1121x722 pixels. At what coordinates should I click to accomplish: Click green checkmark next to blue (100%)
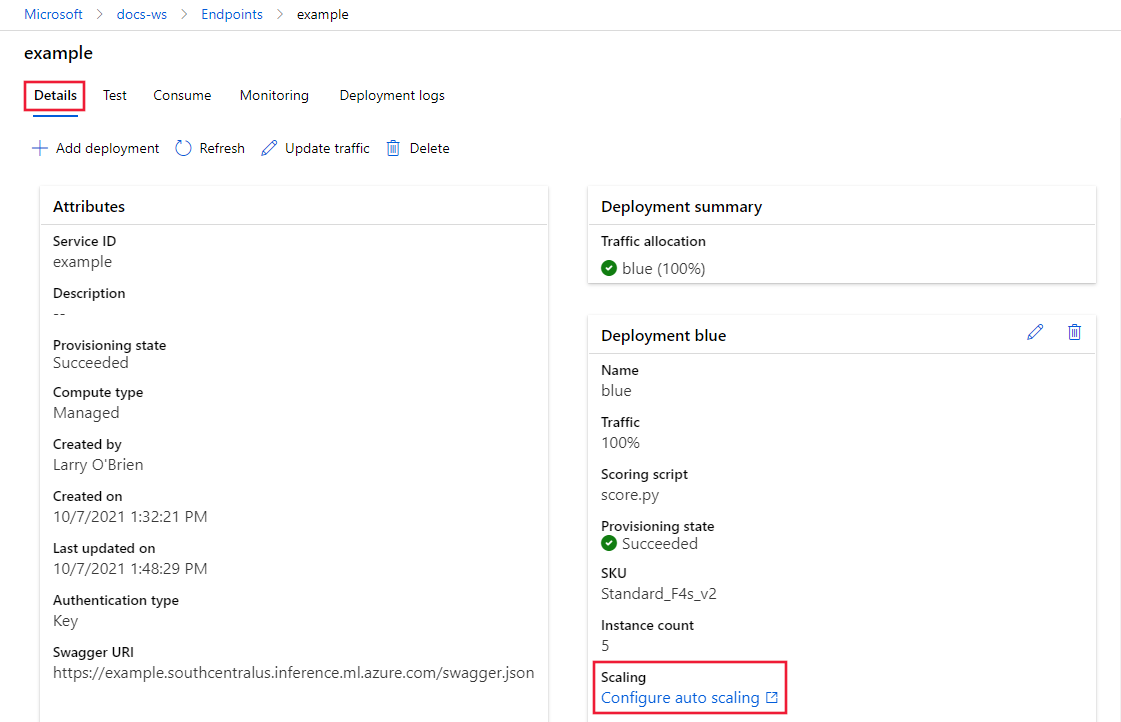[609, 268]
